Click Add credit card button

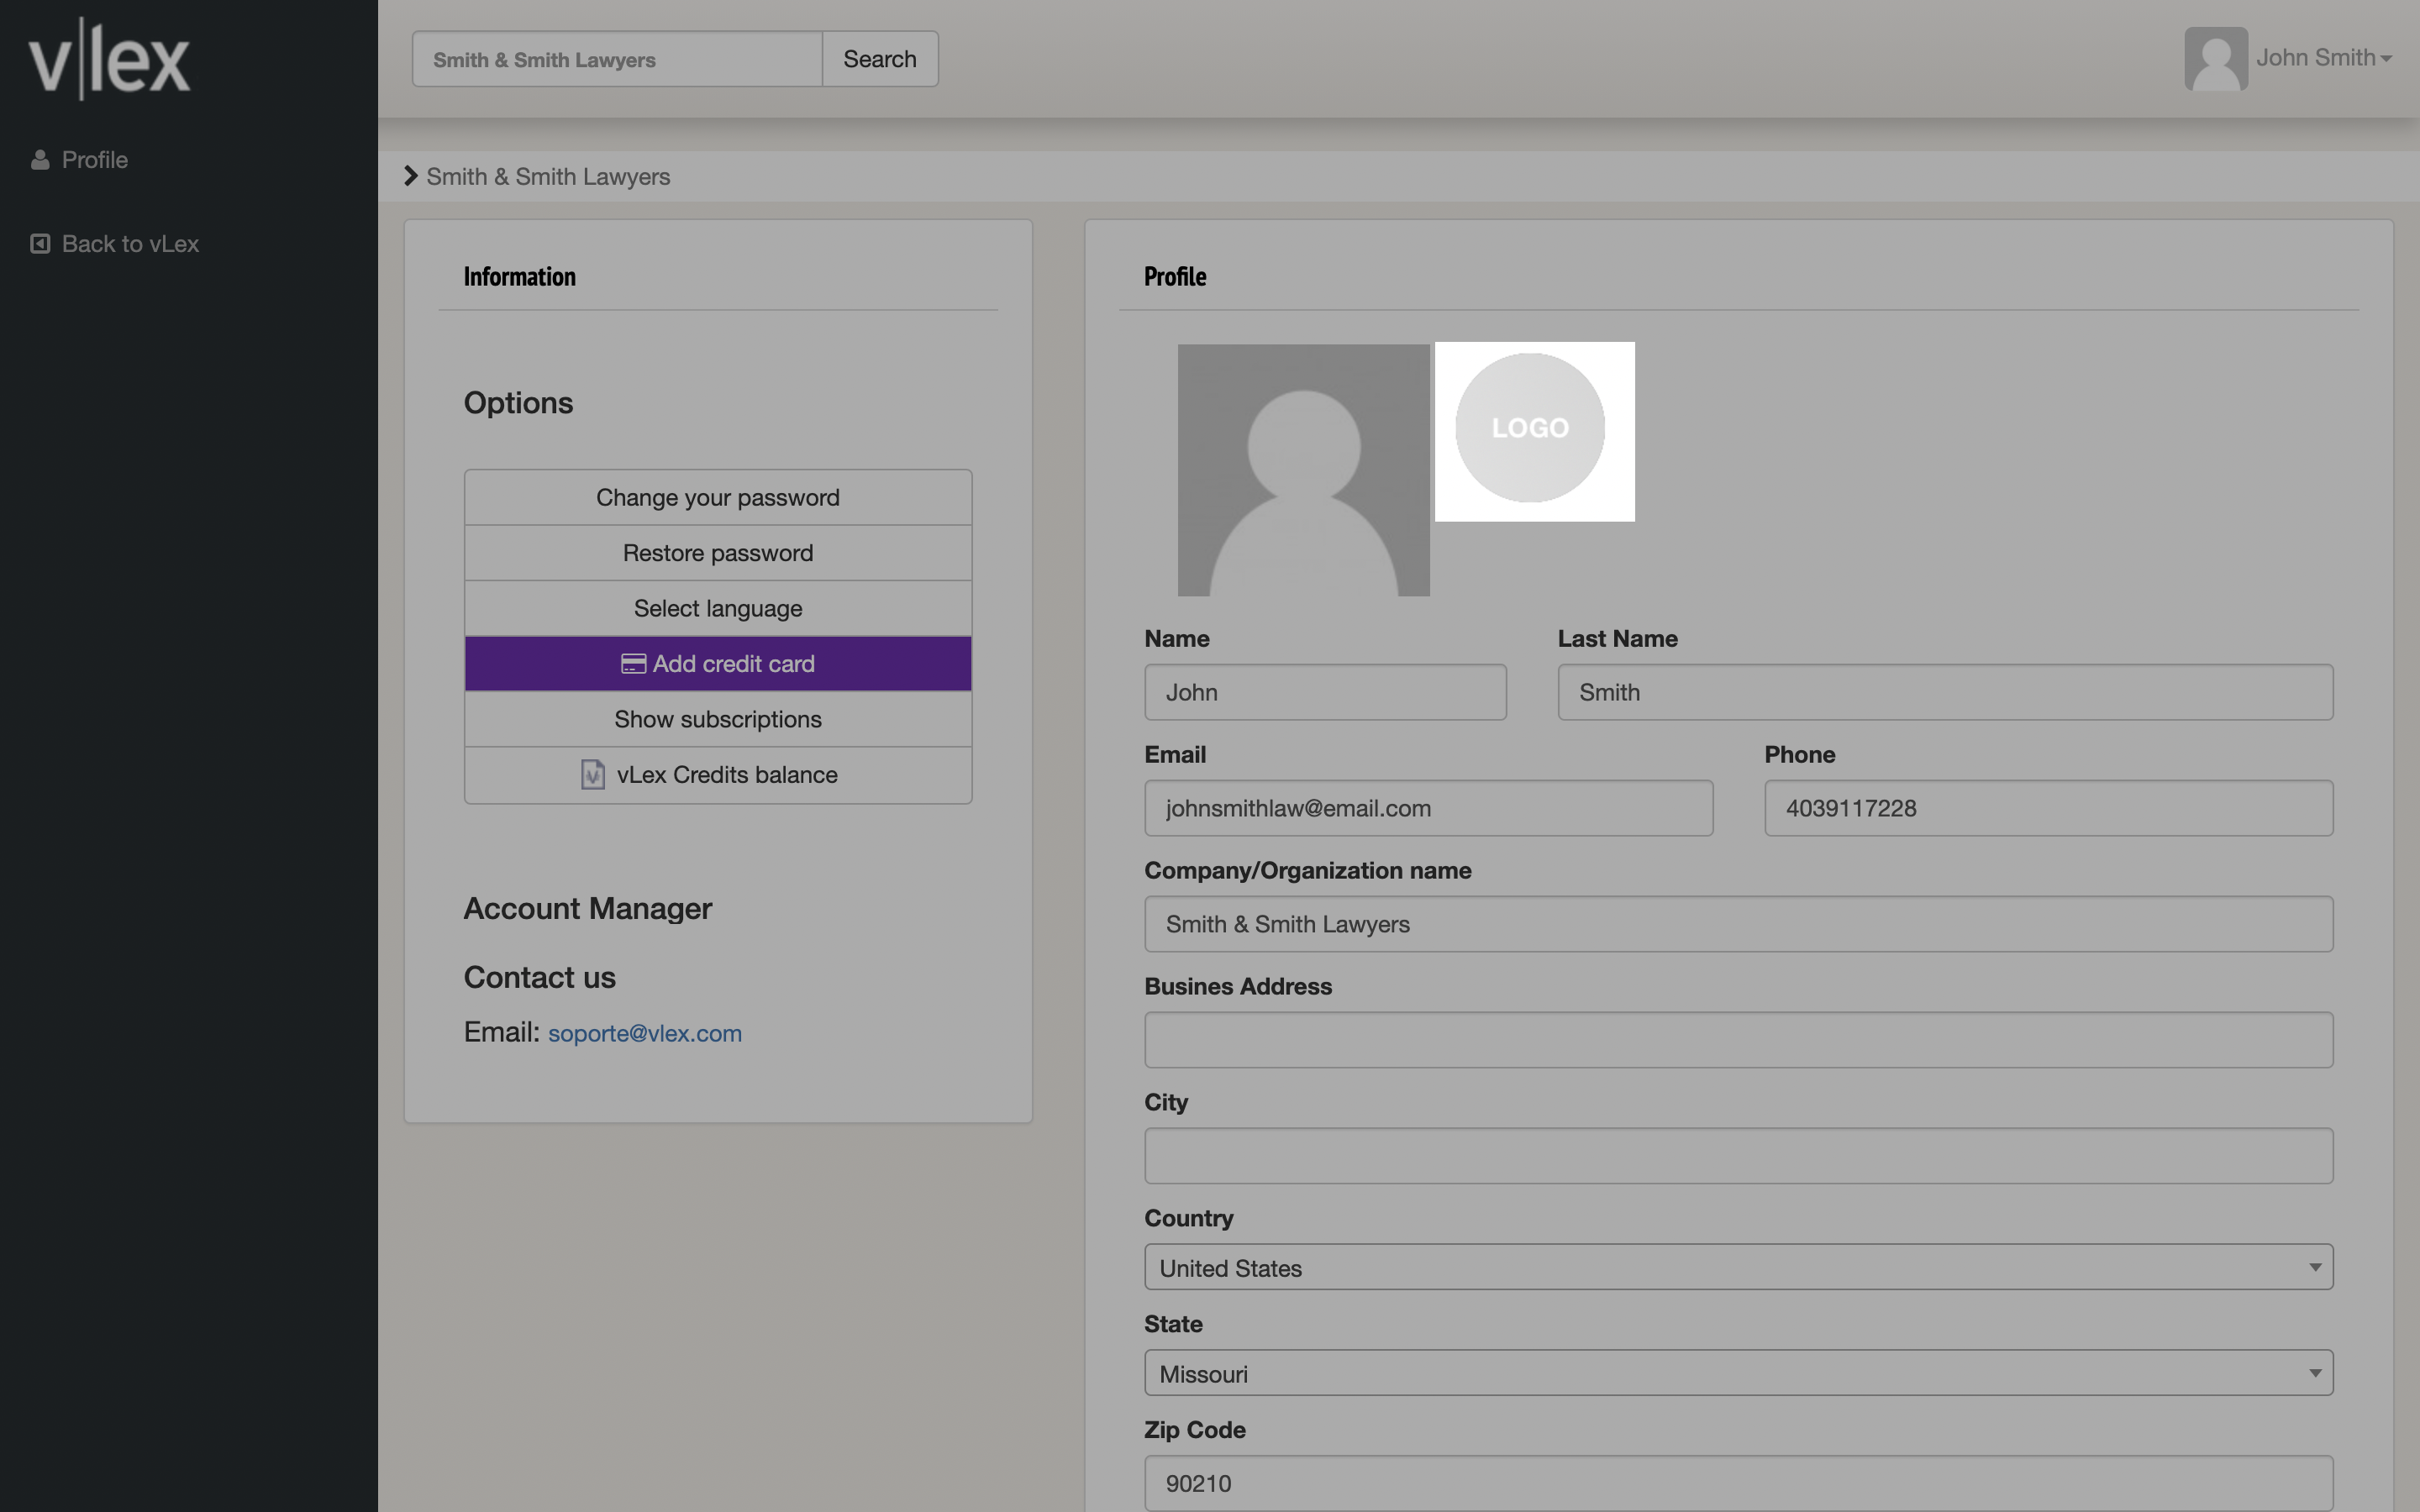pos(718,664)
